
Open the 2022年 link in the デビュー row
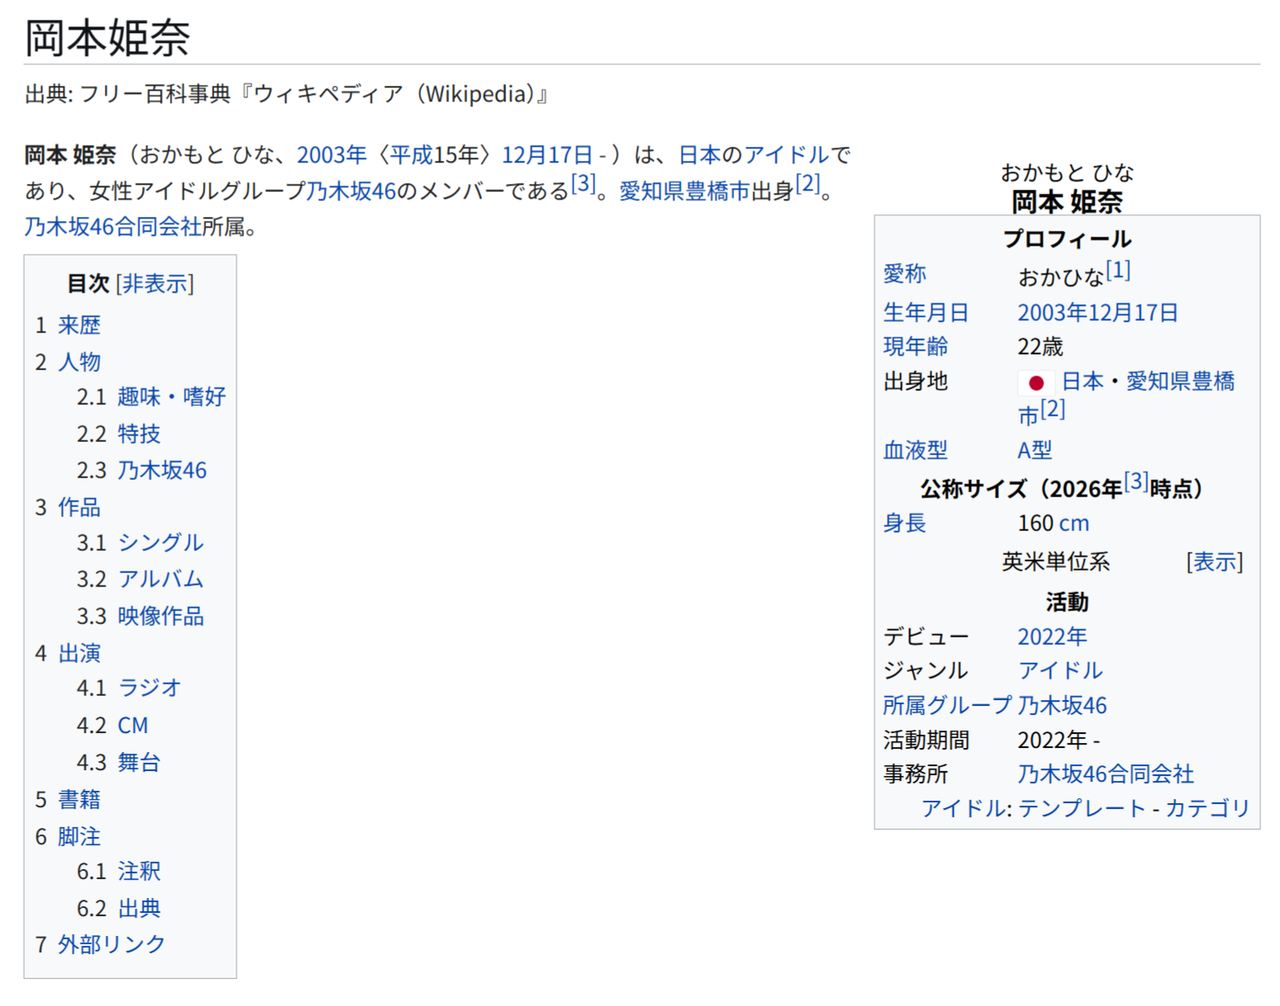tap(1052, 637)
